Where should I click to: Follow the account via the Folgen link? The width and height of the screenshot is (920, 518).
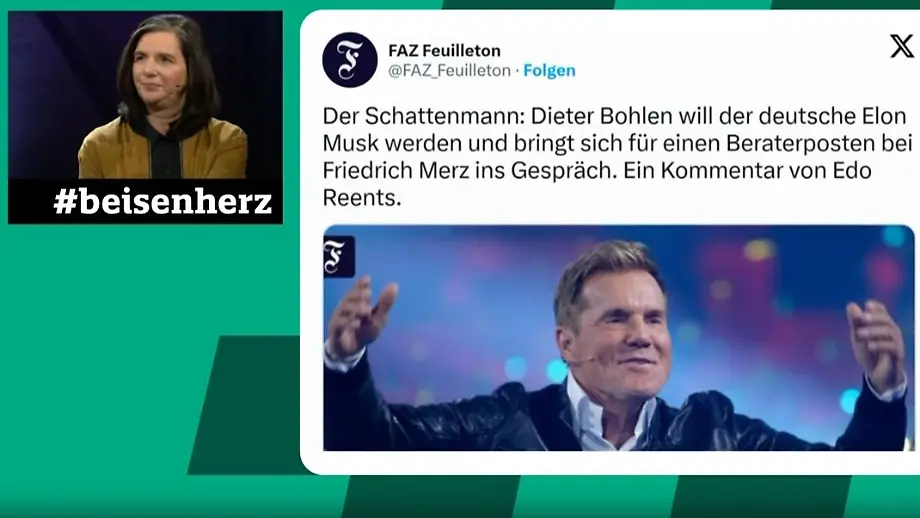point(549,70)
